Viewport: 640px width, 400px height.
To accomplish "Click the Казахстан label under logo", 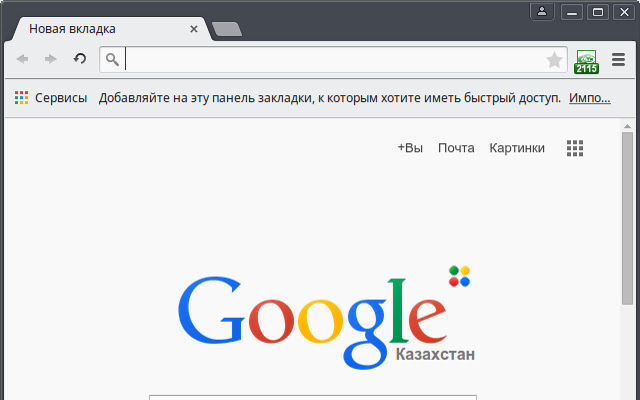I will tap(435, 354).
